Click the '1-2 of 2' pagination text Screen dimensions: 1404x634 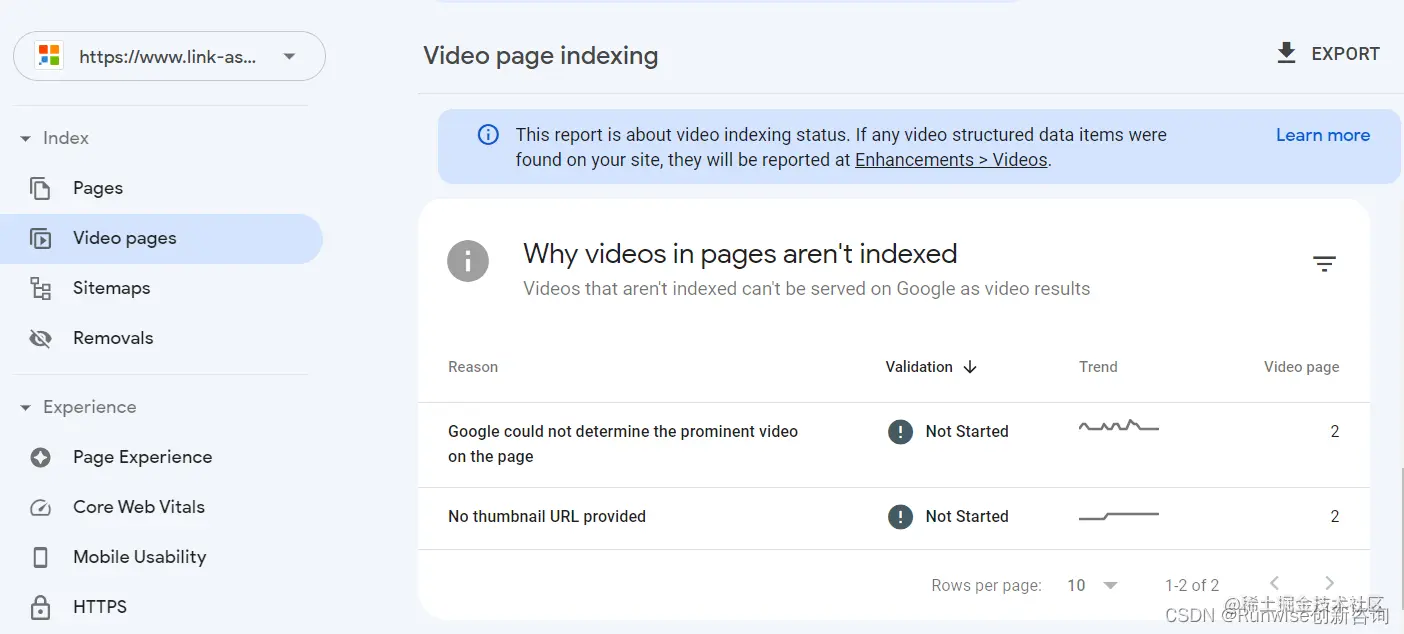(1192, 585)
